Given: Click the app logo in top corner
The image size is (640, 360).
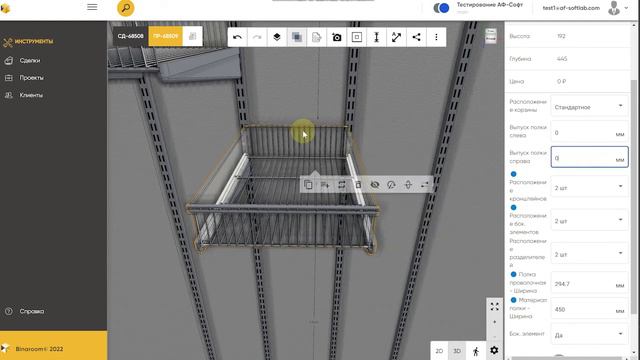Looking at the screenshot, I should [x=5, y=8].
